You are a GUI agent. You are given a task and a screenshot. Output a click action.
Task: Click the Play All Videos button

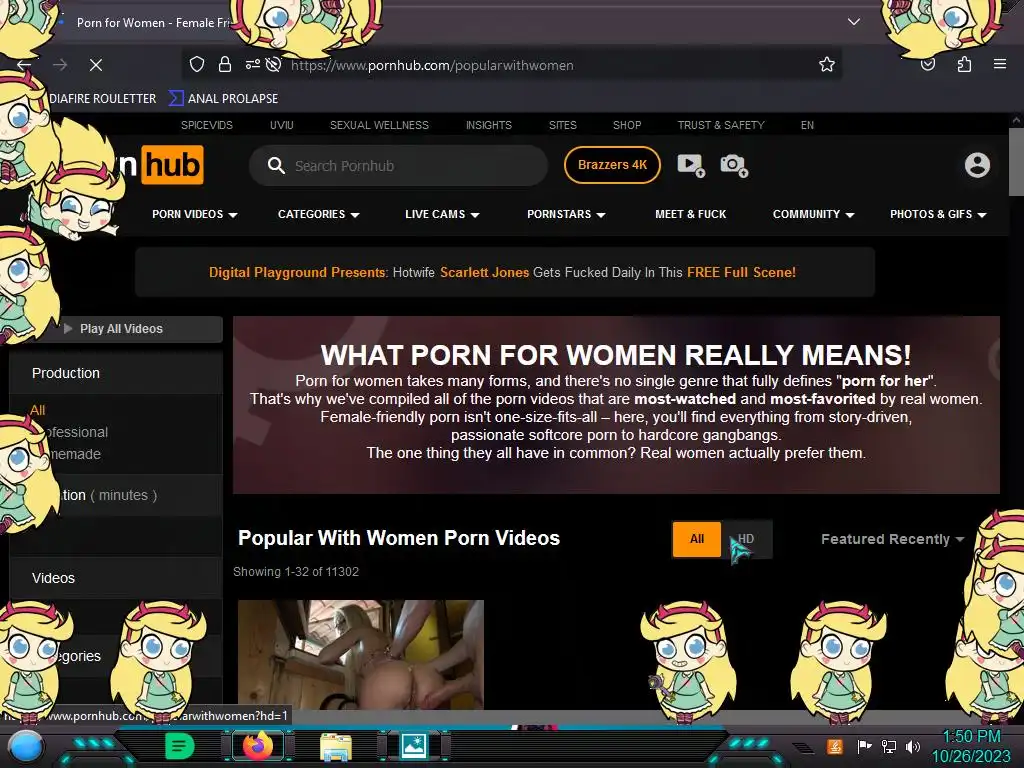click(x=121, y=328)
